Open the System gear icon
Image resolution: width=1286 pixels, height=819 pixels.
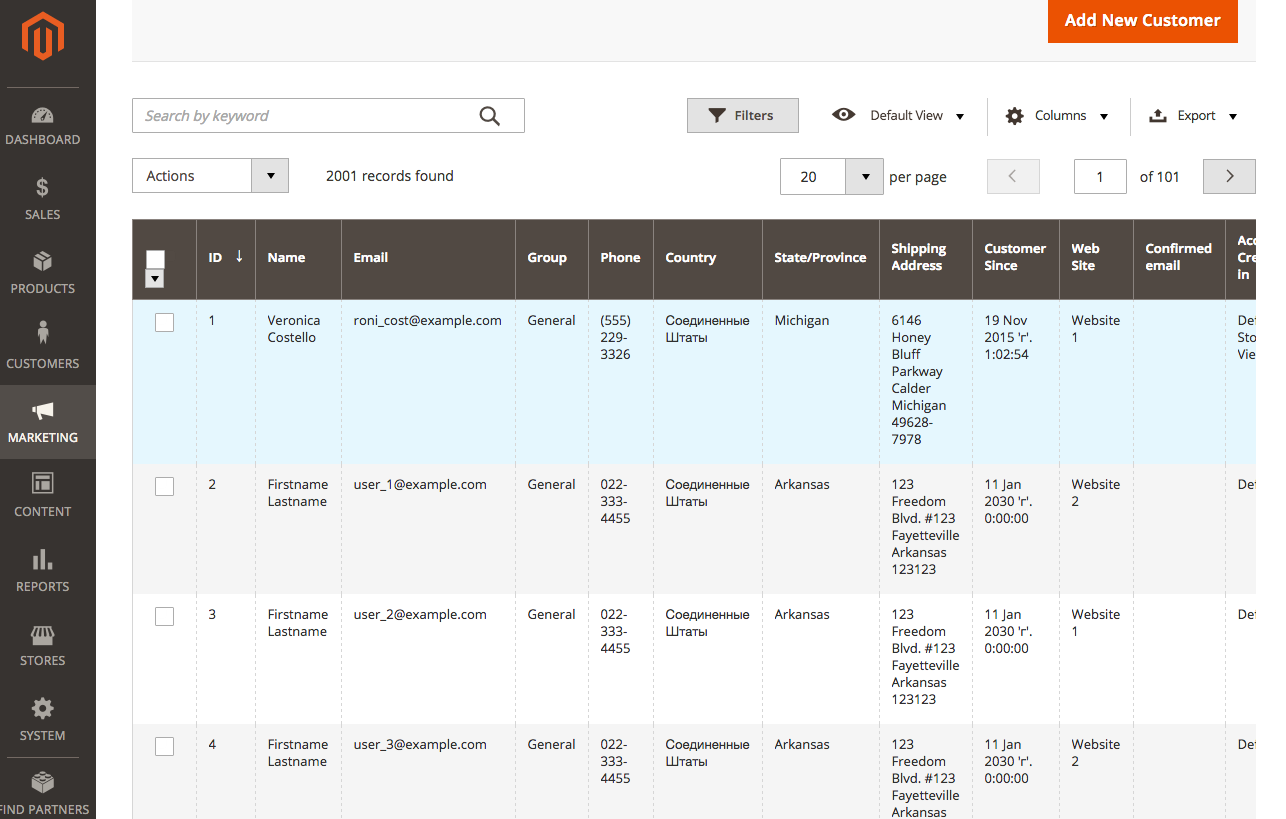tap(42, 709)
